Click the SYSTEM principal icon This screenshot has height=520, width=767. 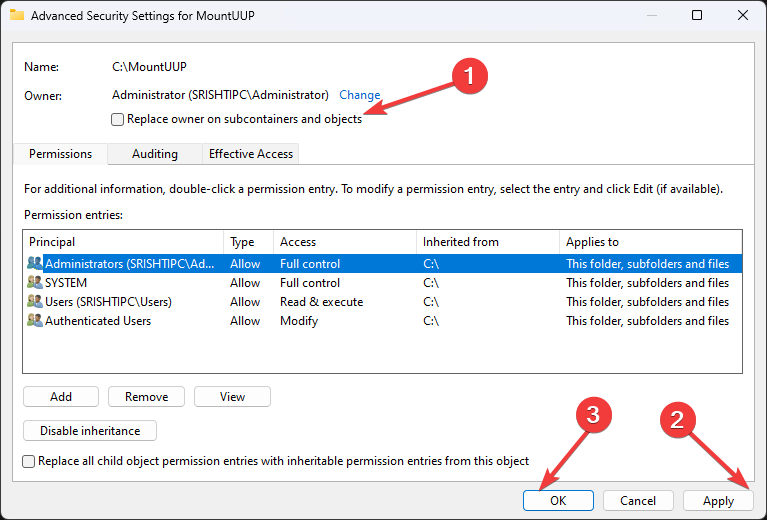tap(35, 283)
